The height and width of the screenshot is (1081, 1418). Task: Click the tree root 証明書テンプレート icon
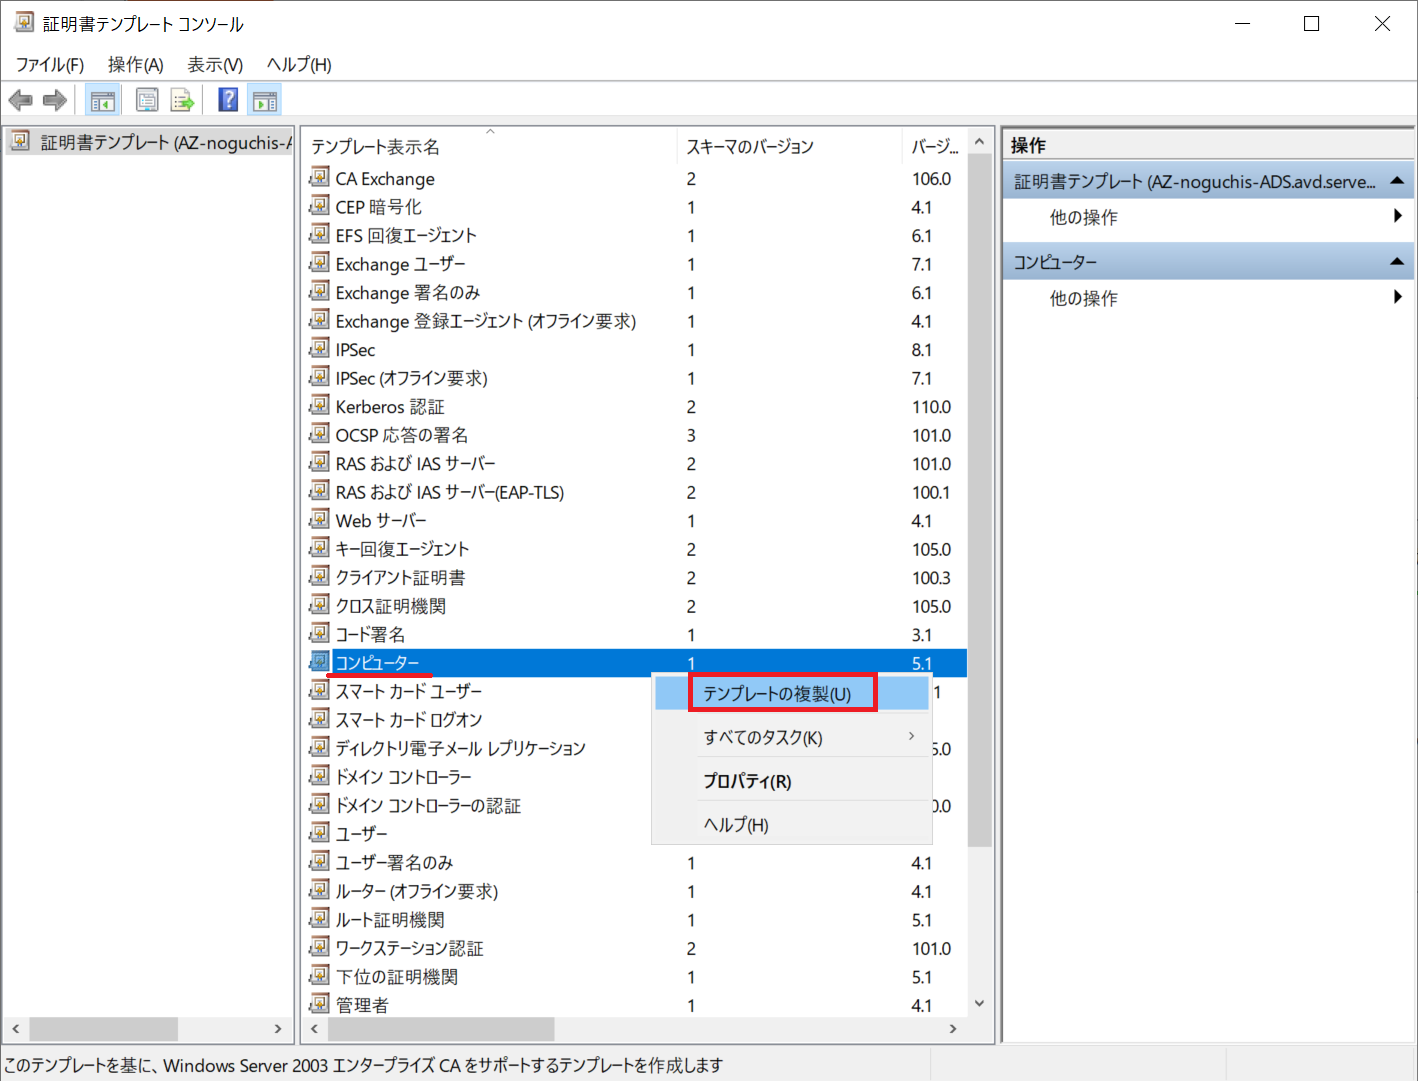20,141
